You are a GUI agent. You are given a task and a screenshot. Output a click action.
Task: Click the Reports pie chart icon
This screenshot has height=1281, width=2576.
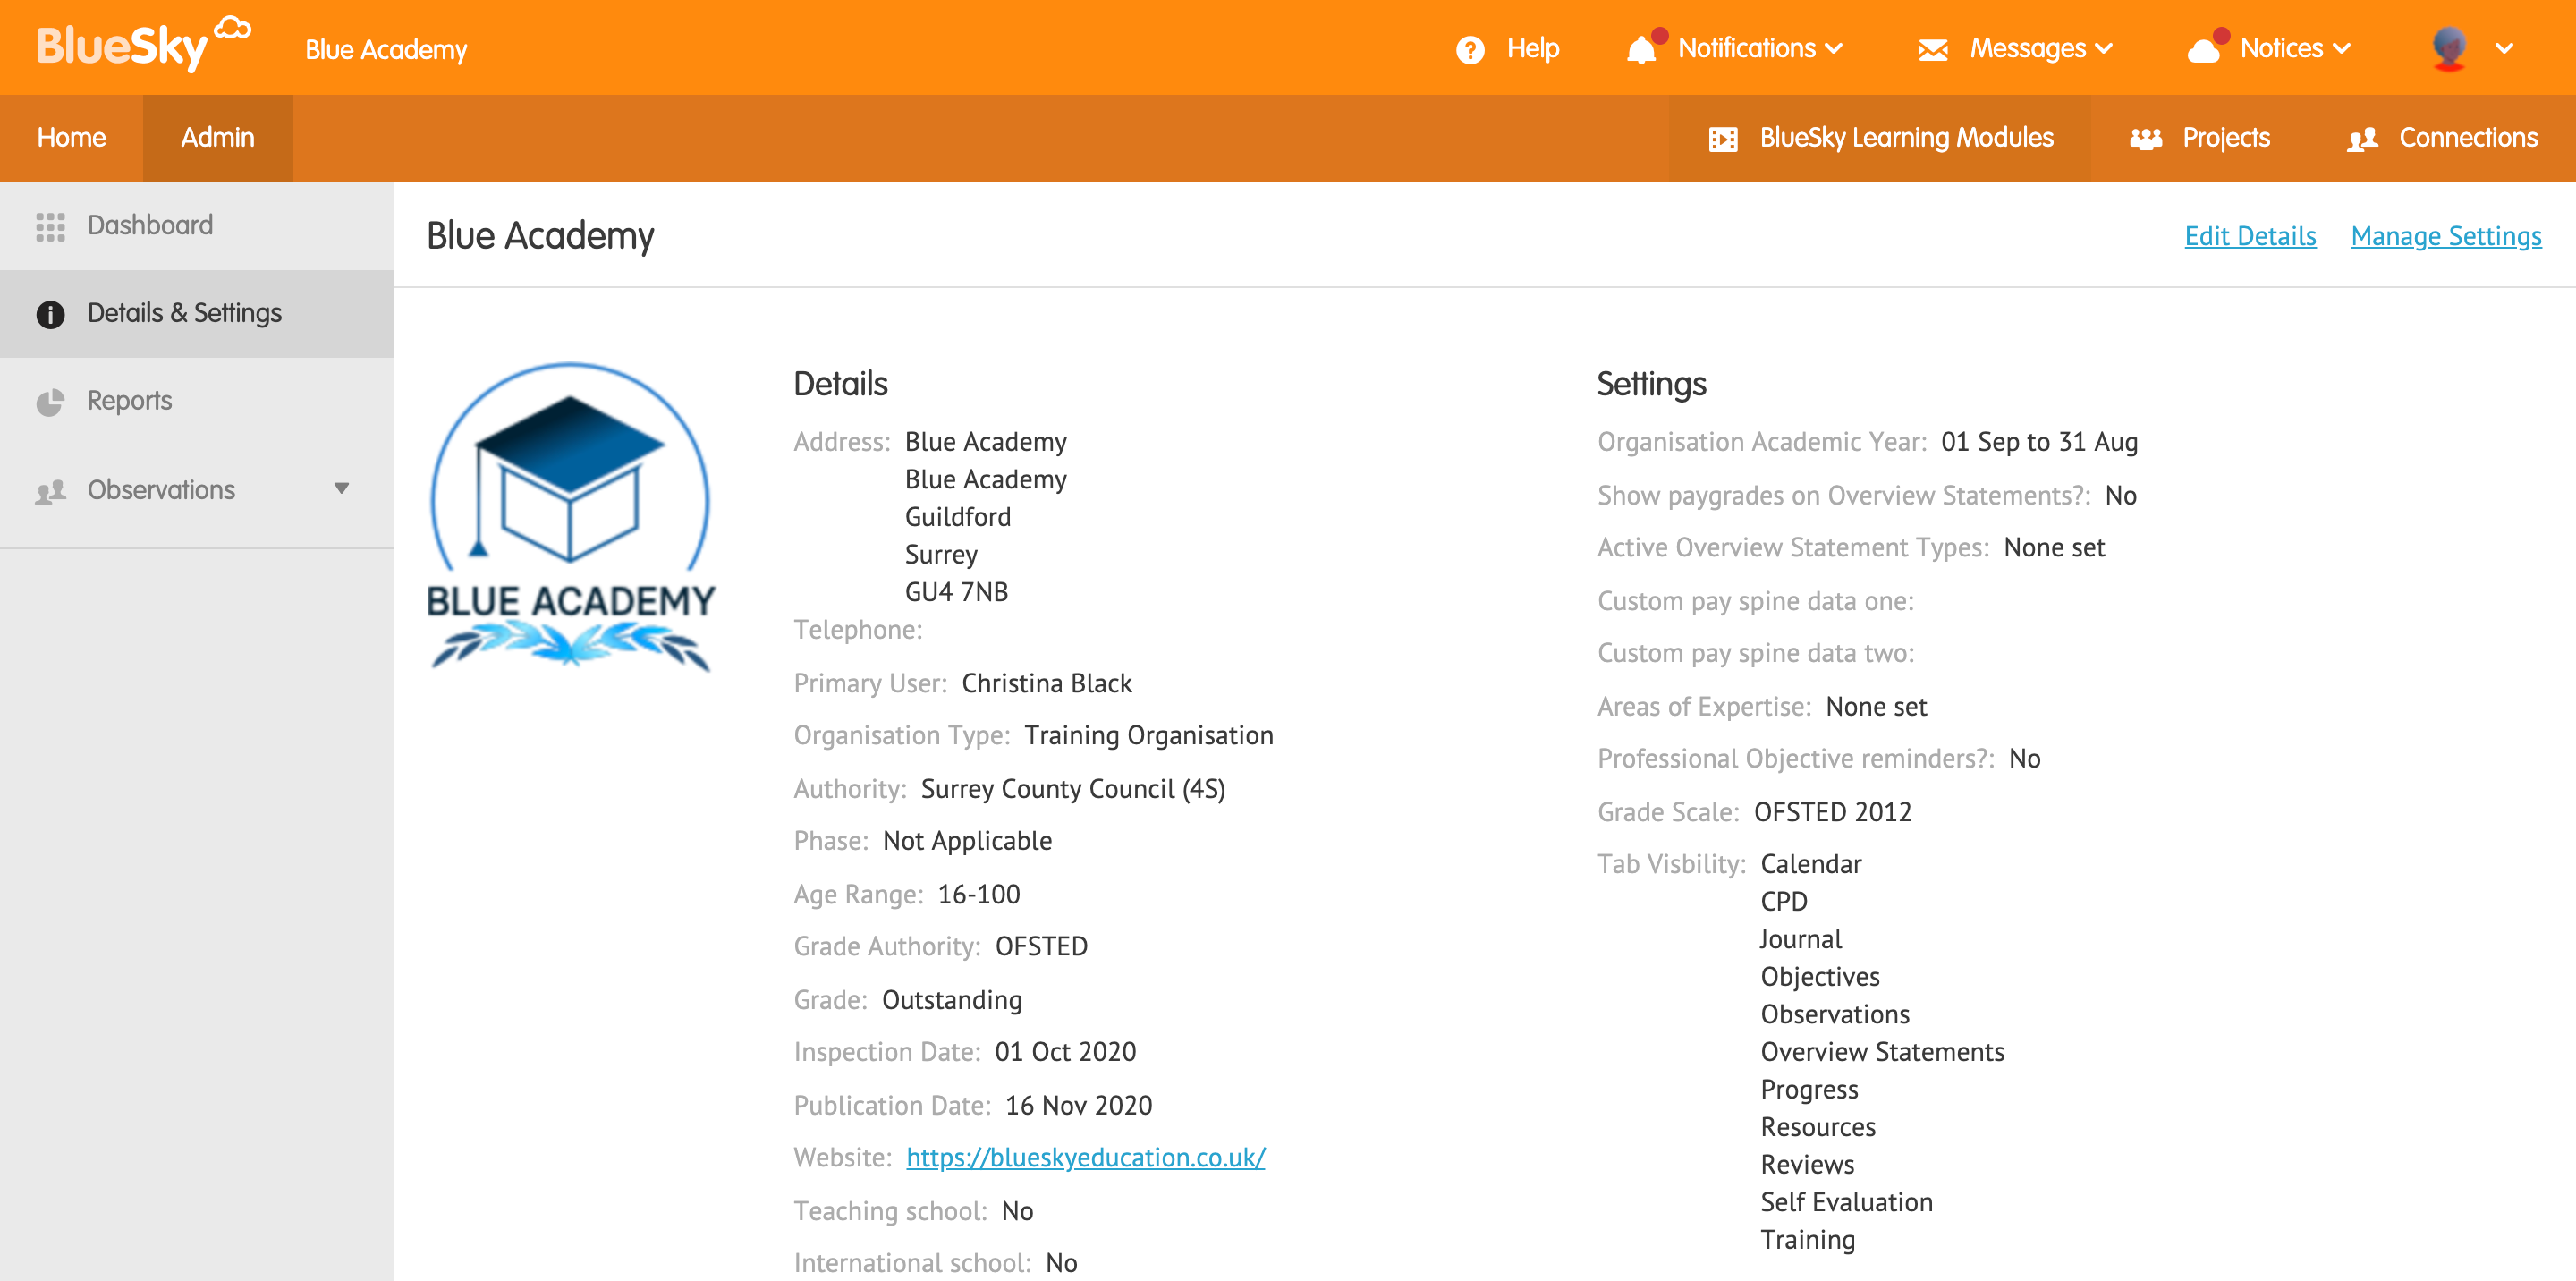pos(50,402)
